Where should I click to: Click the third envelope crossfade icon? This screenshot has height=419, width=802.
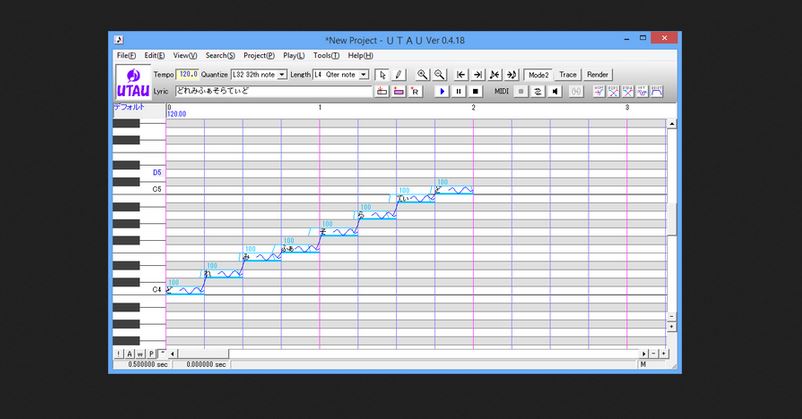click(x=628, y=91)
